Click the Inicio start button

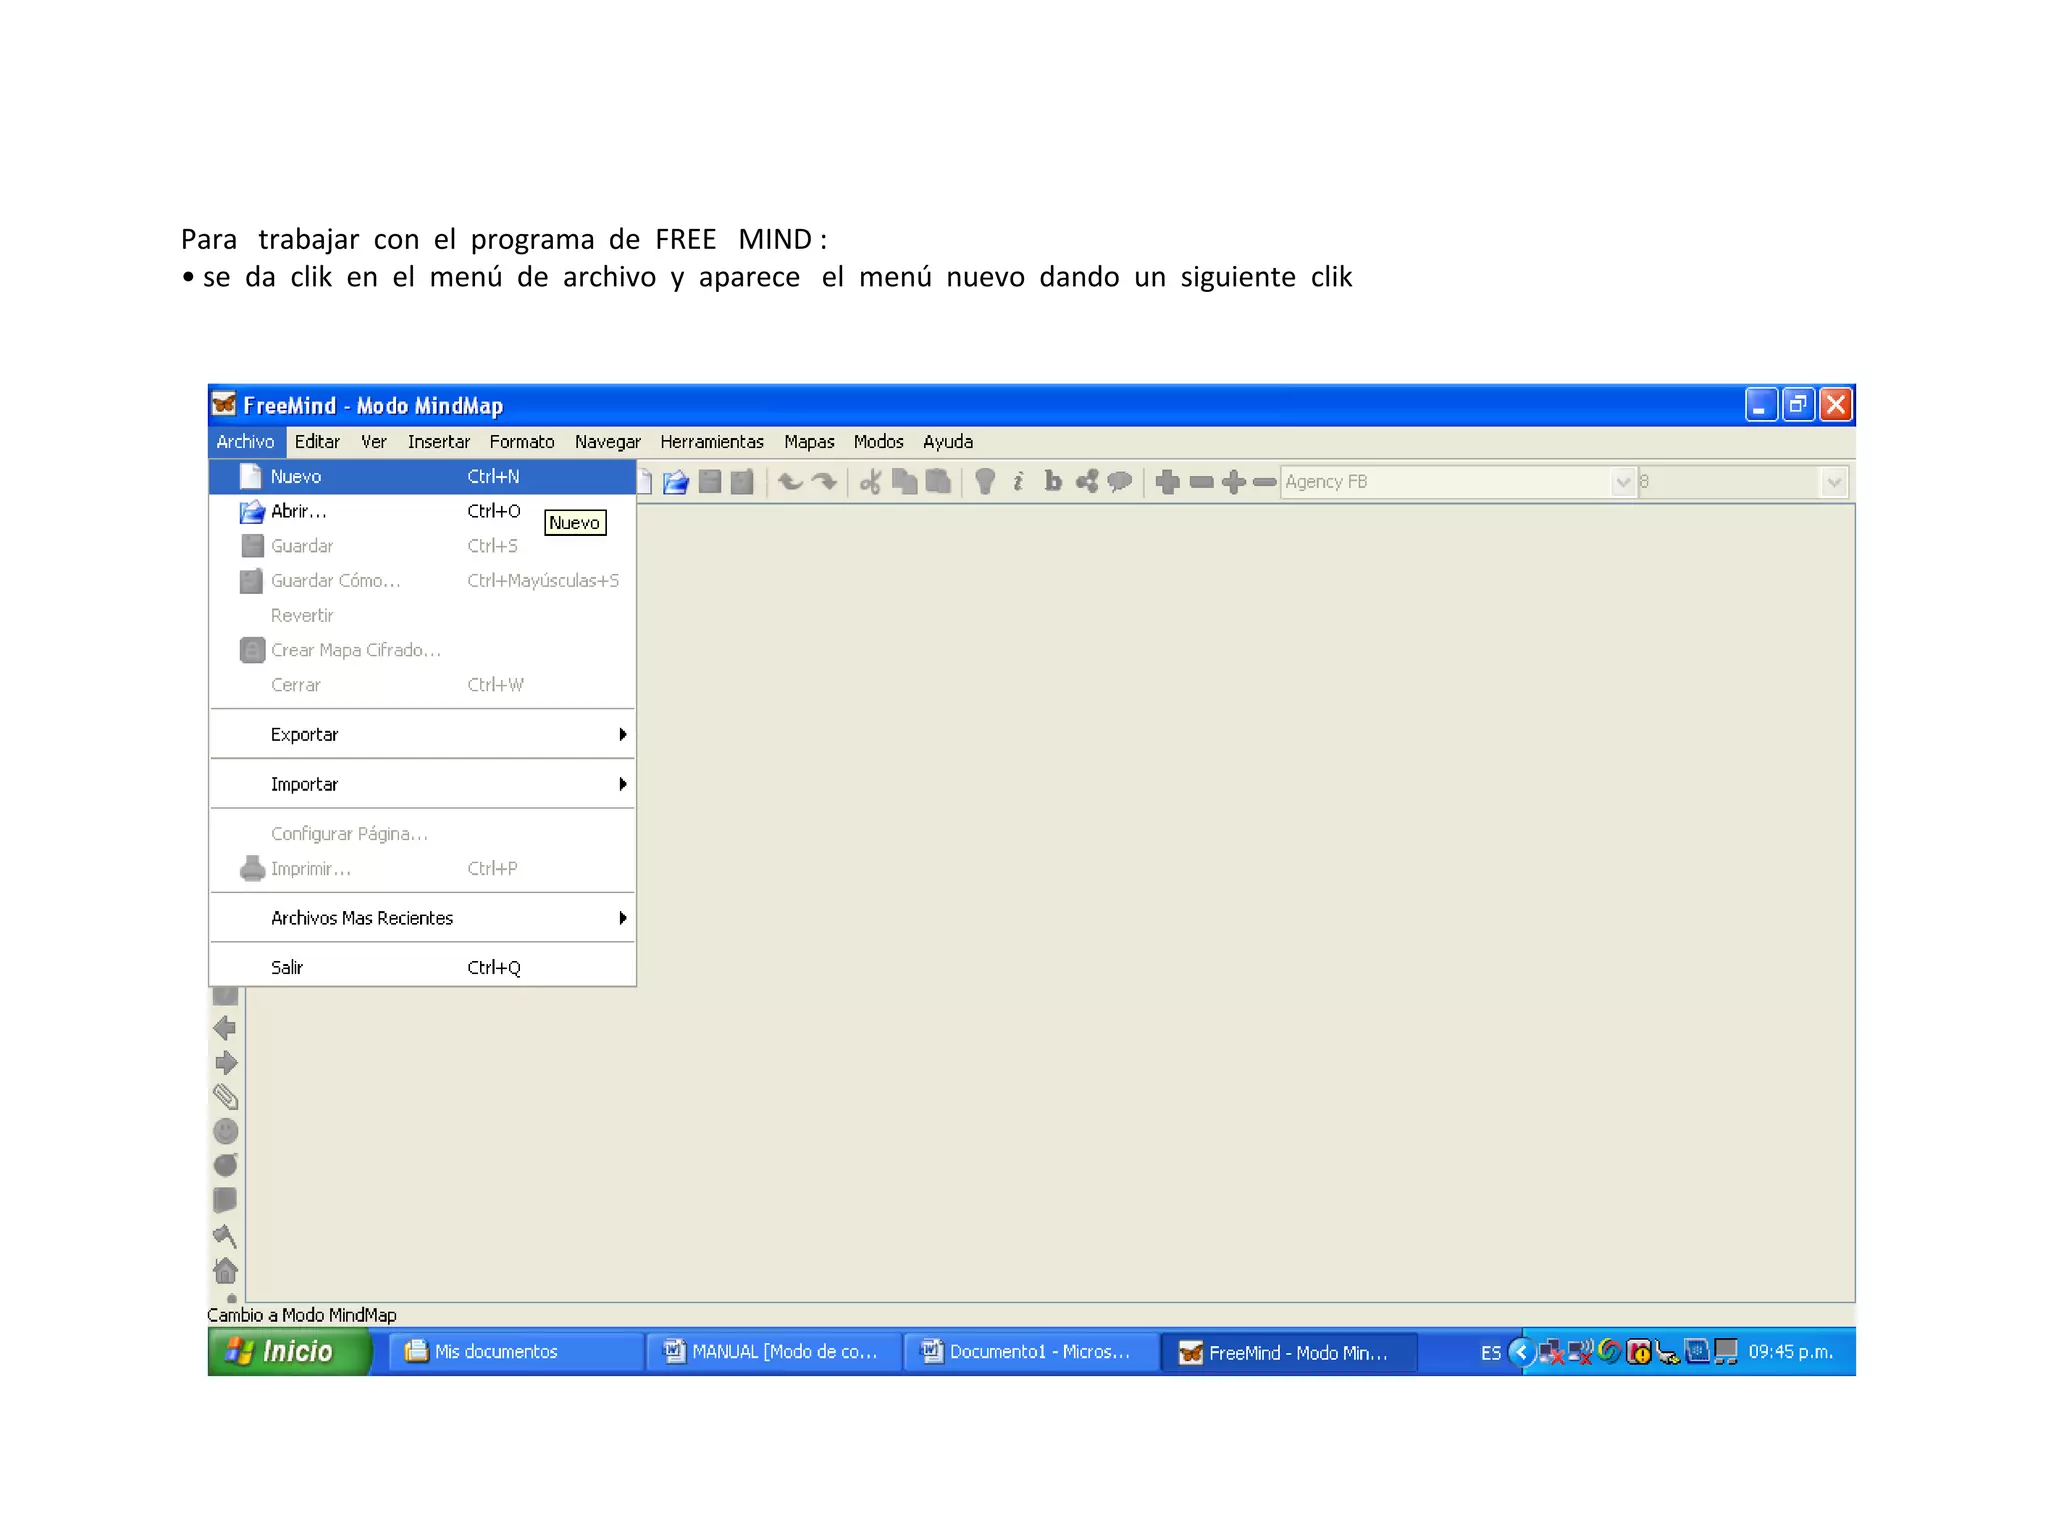click(x=288, y=1352)
